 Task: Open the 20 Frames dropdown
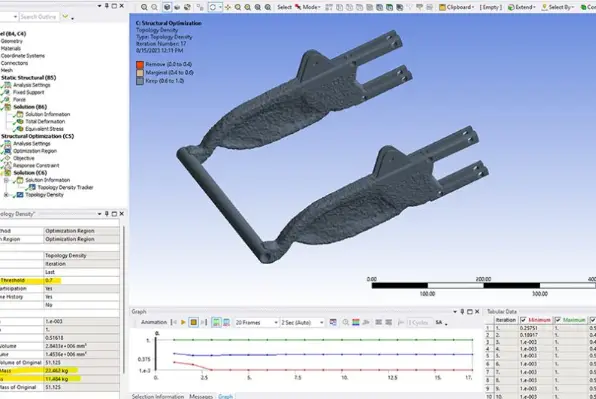pyautogui.click(x=276, y=322)
